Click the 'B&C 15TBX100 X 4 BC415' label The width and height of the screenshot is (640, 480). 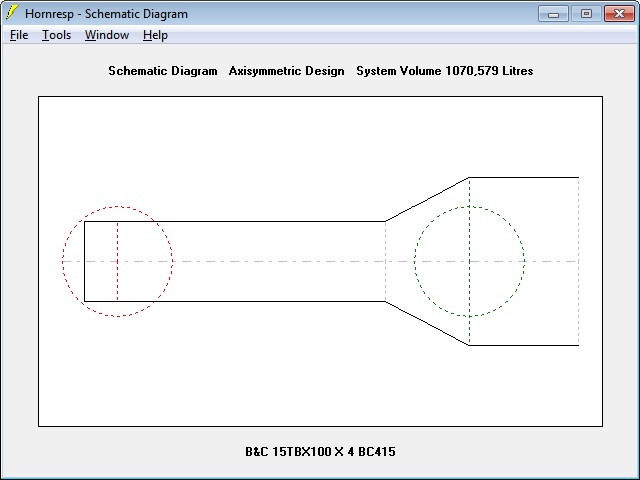coord(320,452)
